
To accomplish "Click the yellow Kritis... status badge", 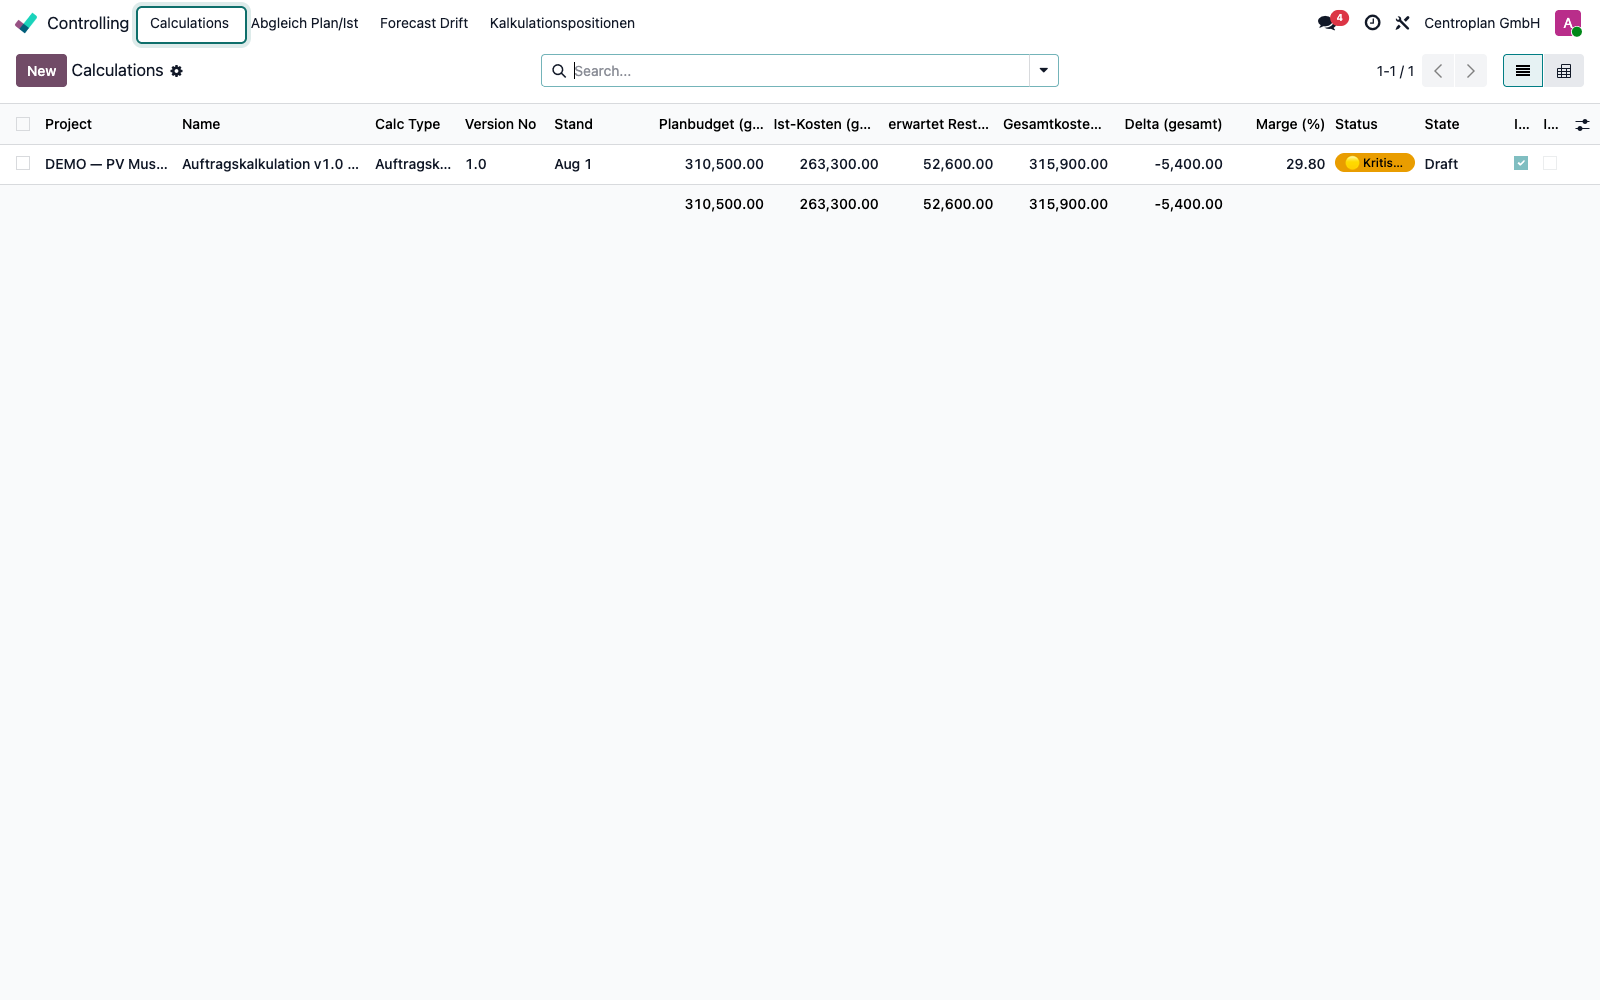I will (1375, 163).
